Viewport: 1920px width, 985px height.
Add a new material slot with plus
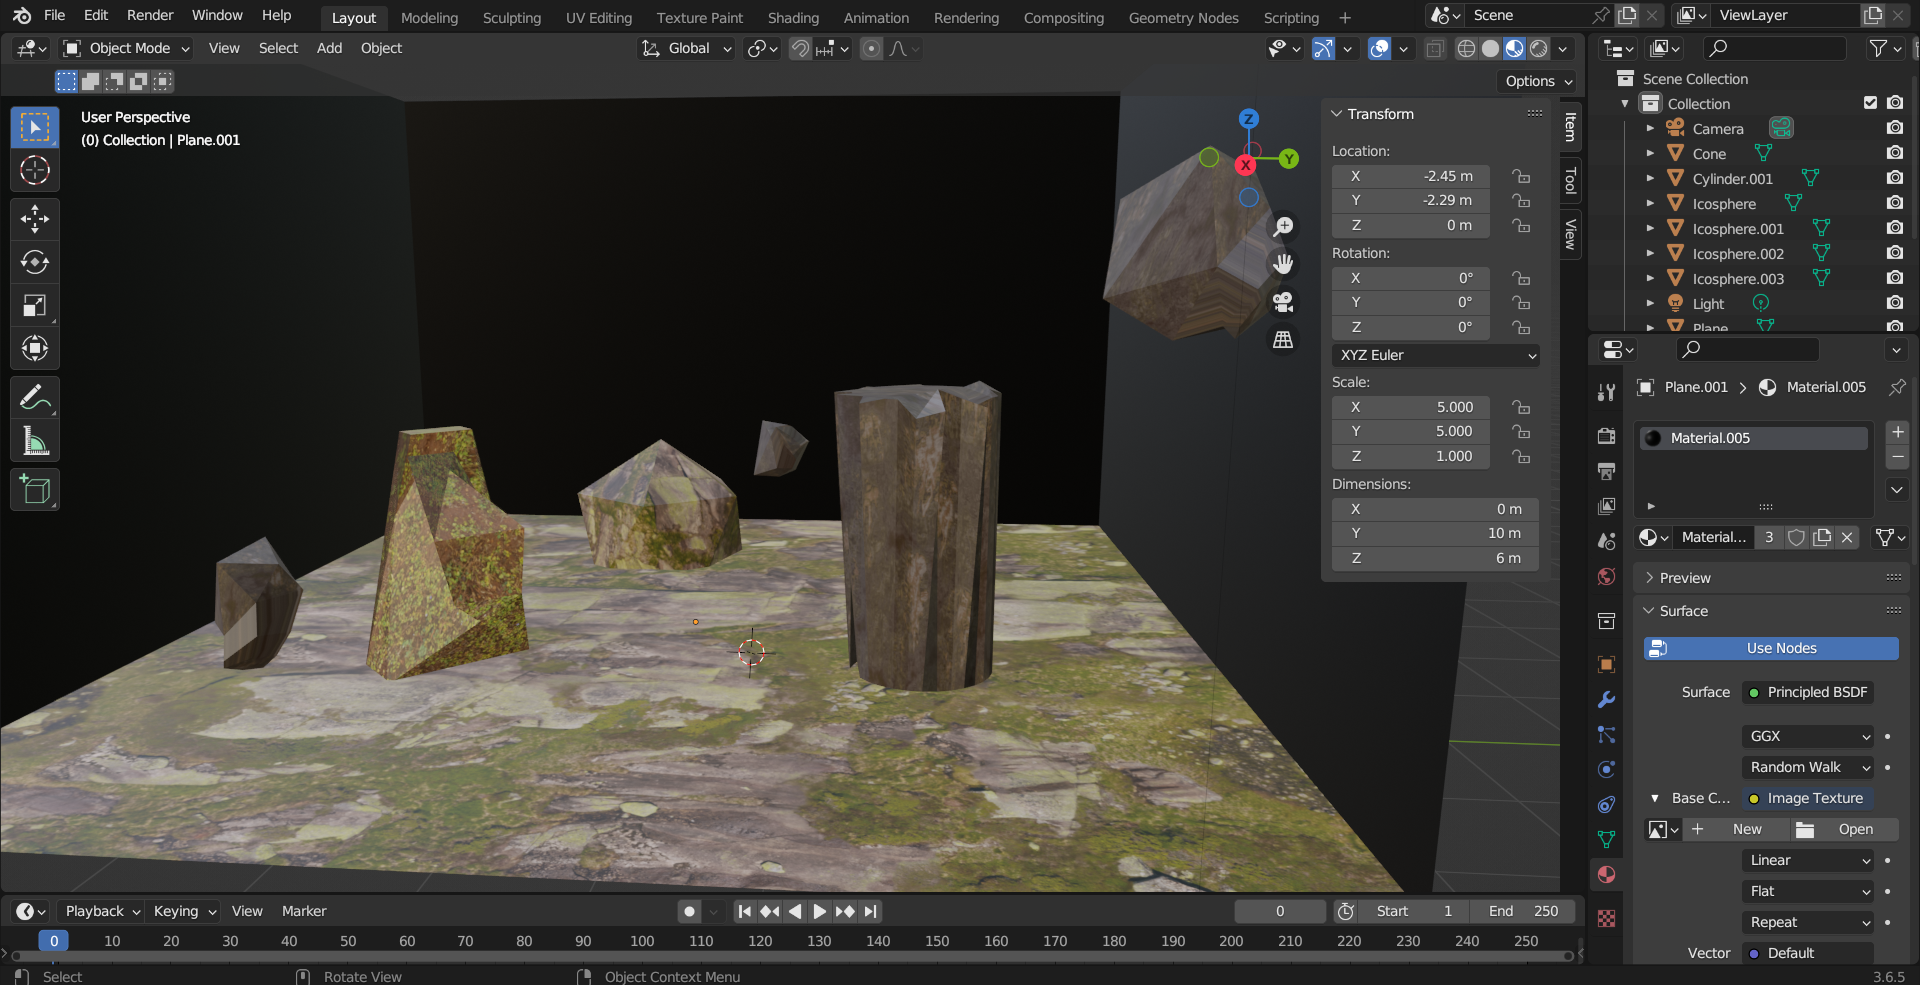pos(1897,432)
